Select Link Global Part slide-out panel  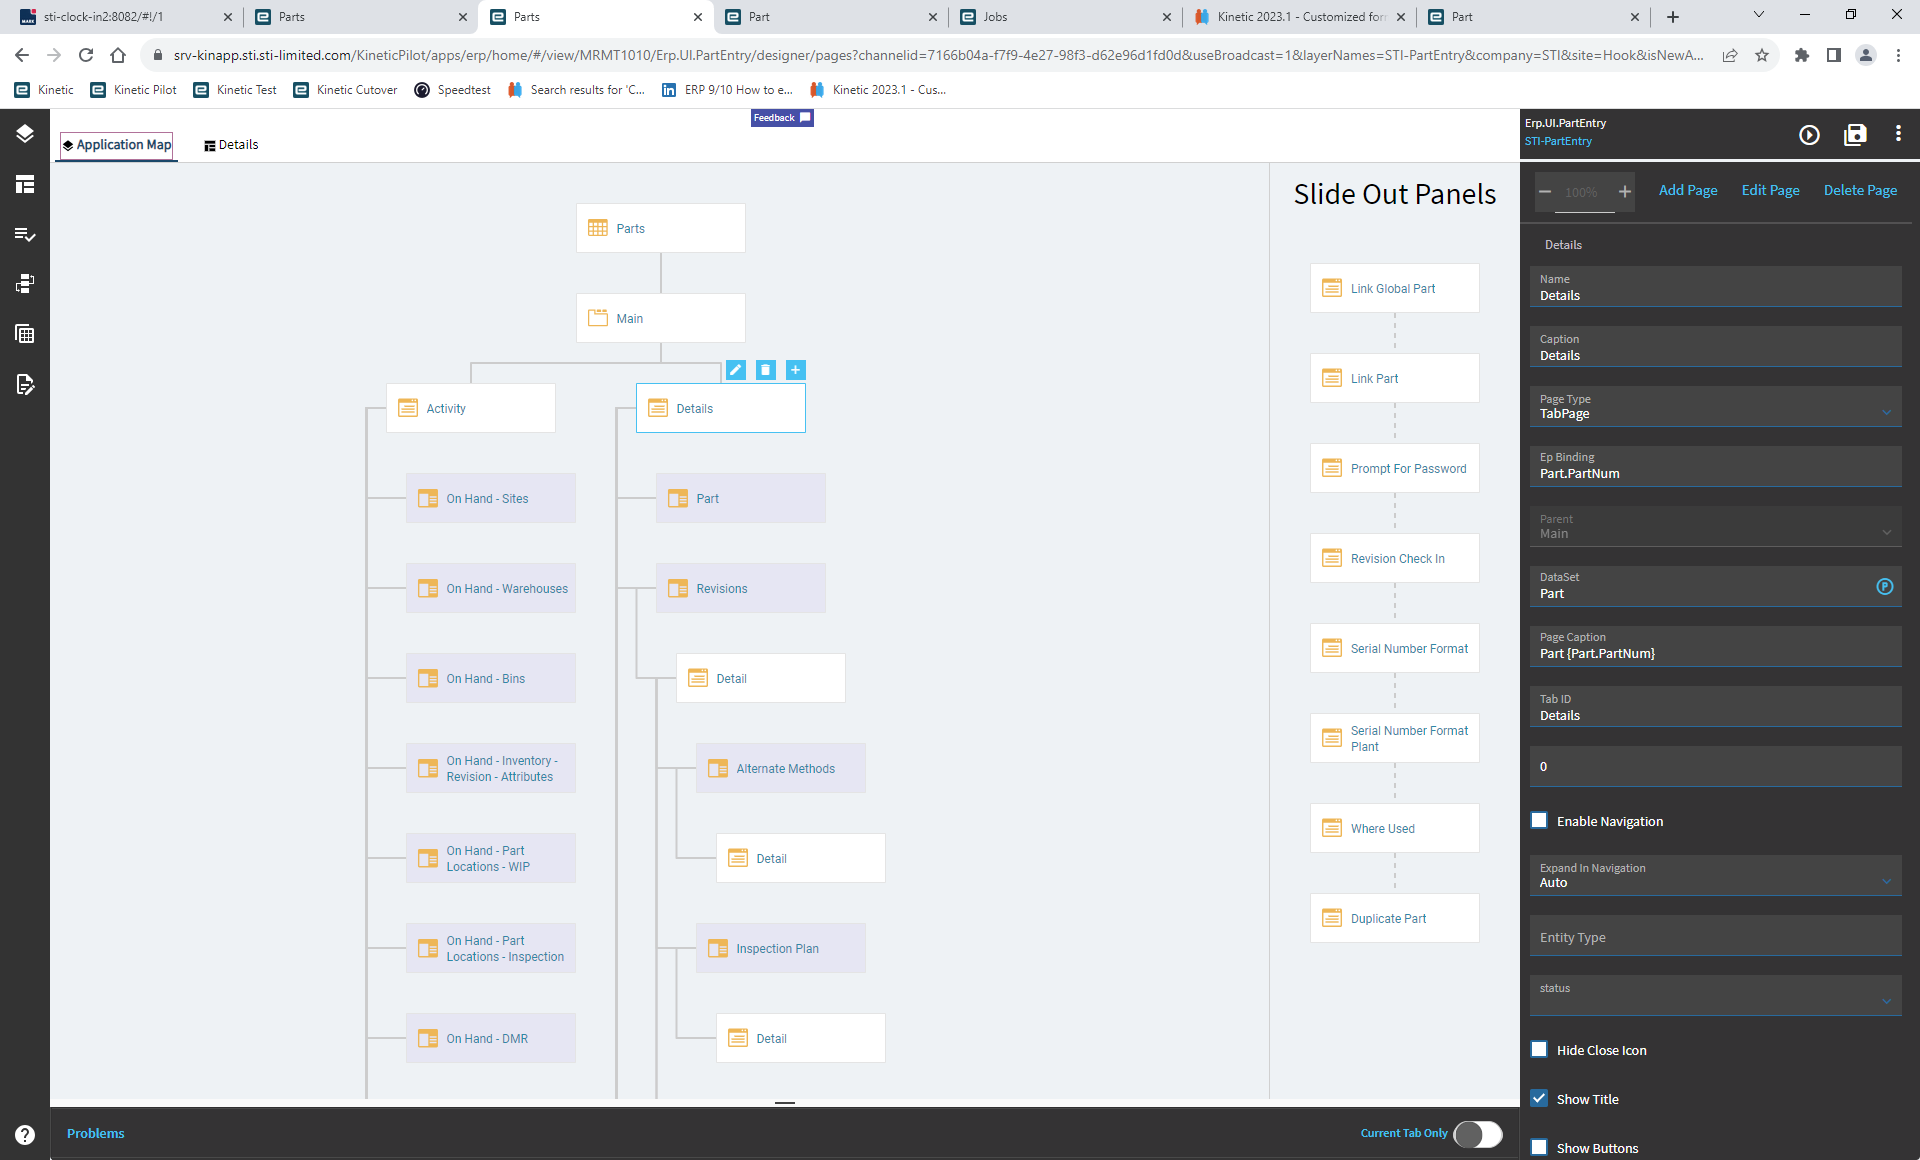click(x=1395, y=288)
